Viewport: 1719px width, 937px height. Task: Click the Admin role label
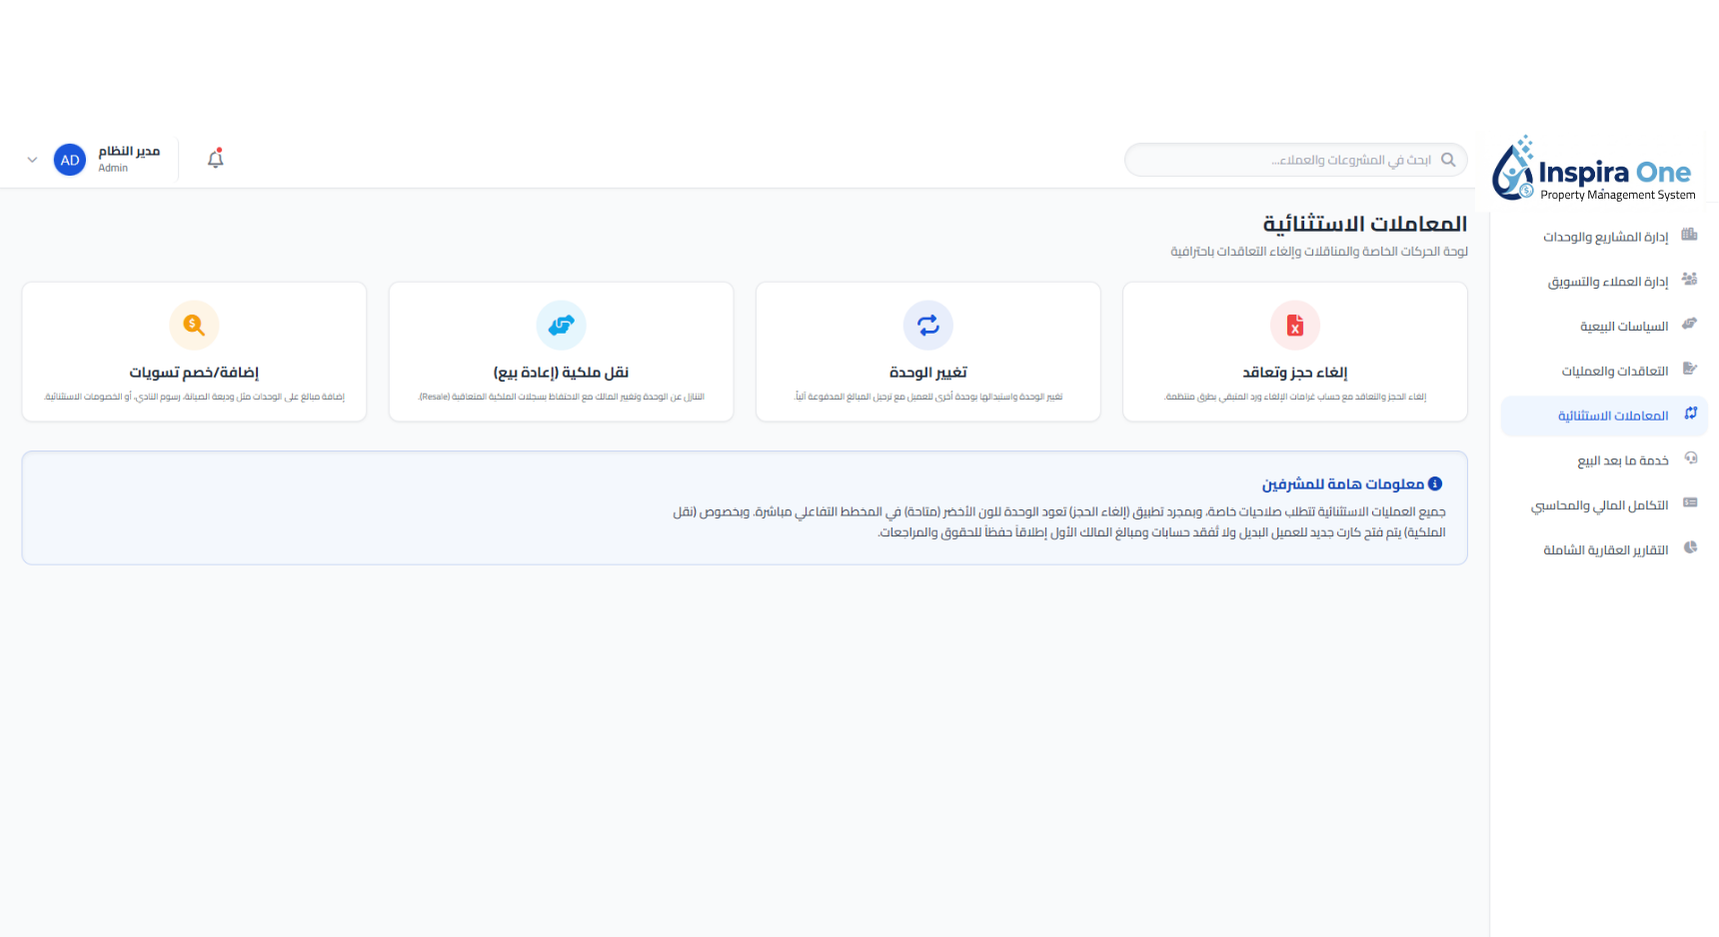[113, 168]
